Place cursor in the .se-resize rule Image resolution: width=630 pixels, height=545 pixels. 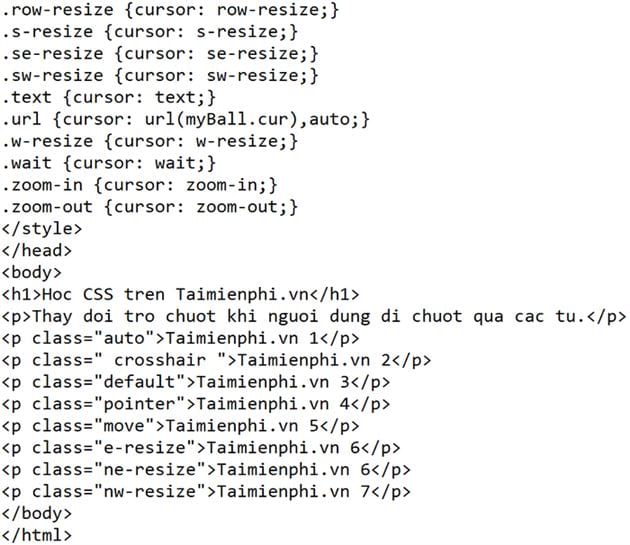pyautogui.click(x=160, y=53)
